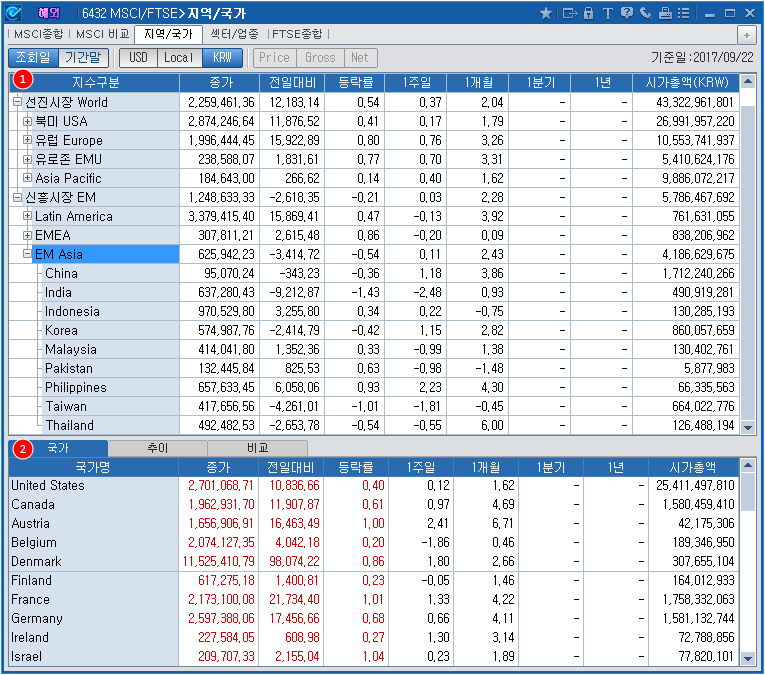Minimize the 6432 MSCI/FTSE window
Viewport: 765px width, 675px height.
pos(710,14)
